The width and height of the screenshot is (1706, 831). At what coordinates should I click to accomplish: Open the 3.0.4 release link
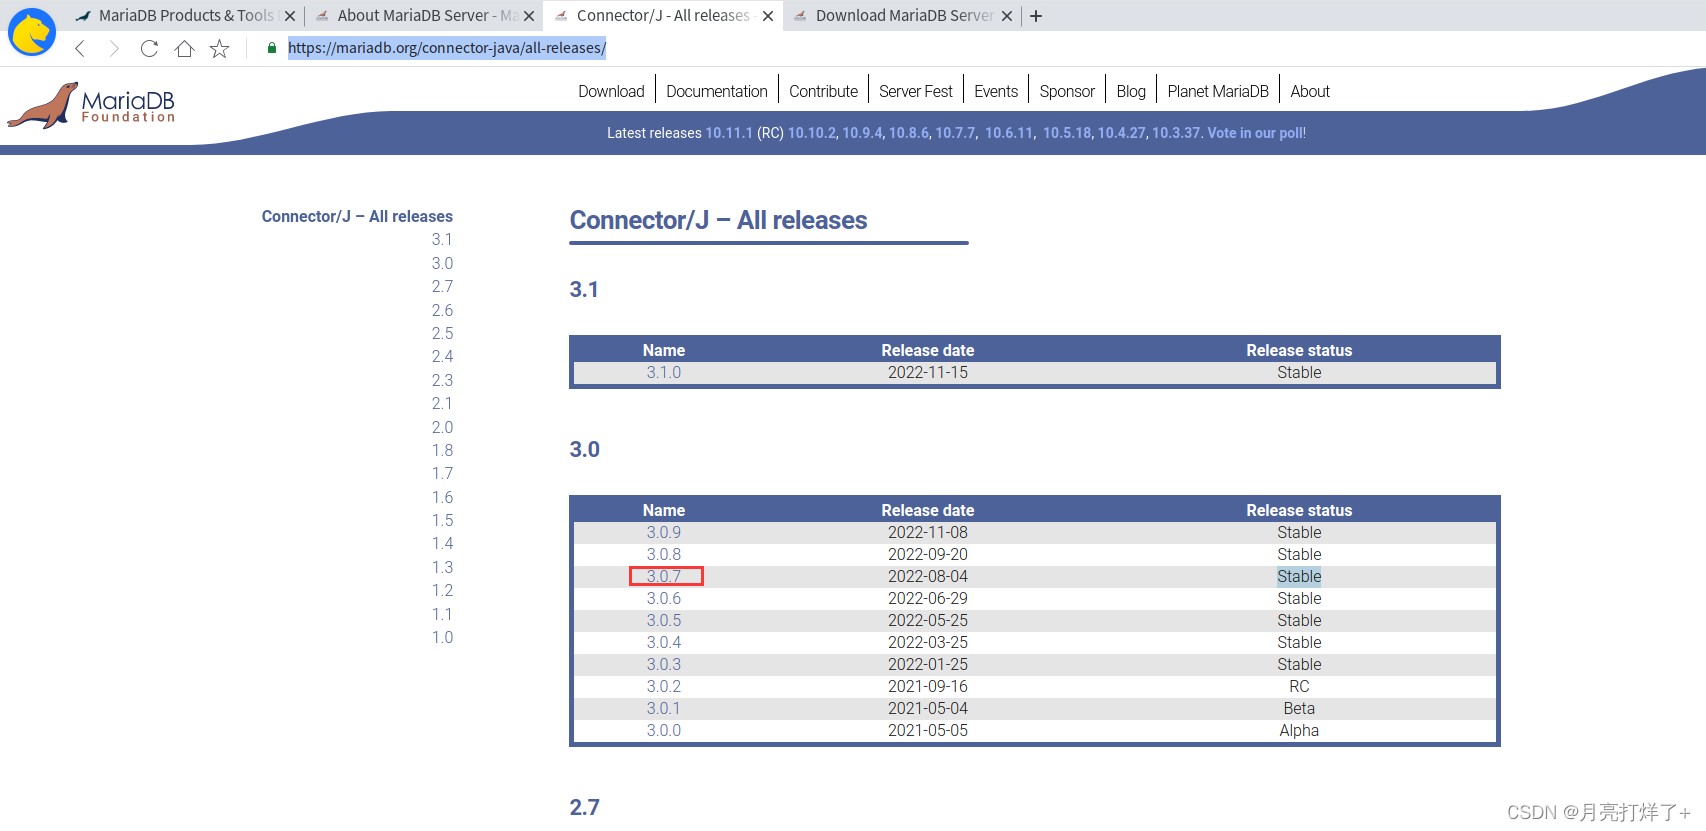(x=664, y=642)
